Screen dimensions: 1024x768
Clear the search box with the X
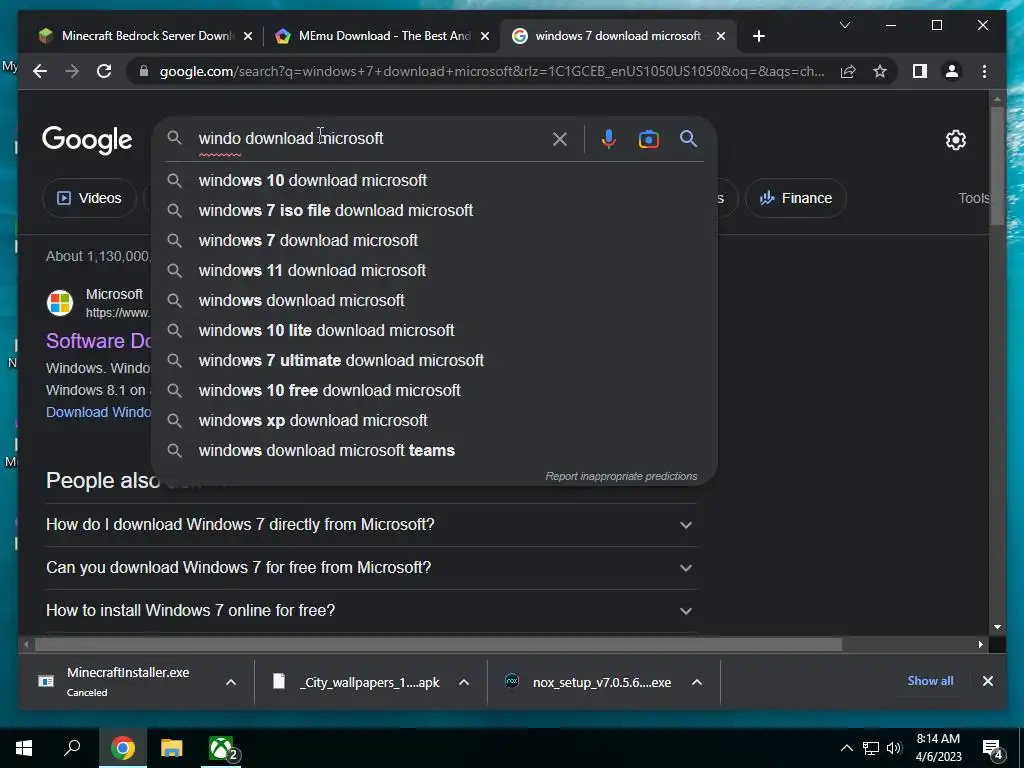point(560,138)
